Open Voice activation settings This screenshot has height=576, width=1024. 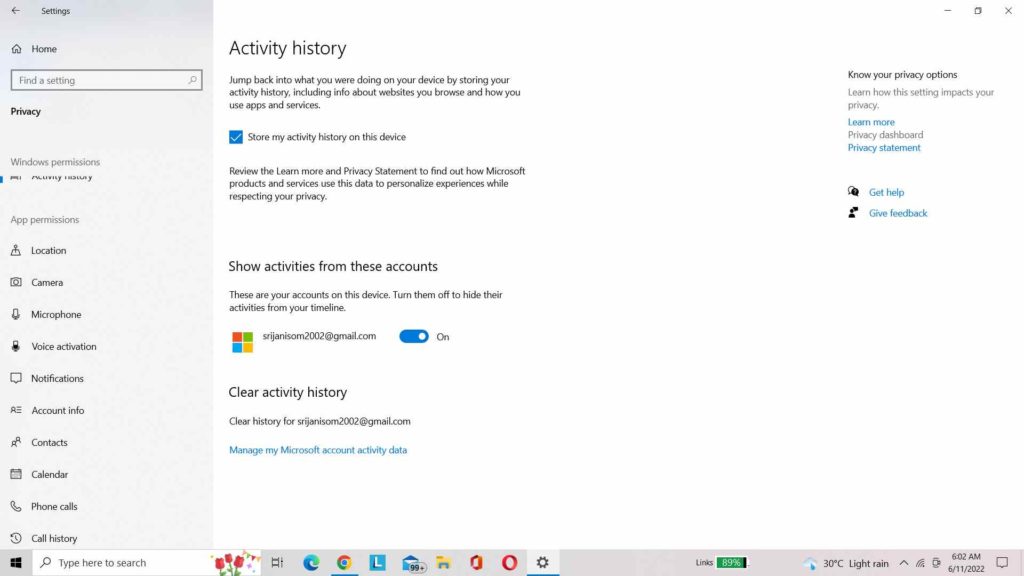pos(62,346)
